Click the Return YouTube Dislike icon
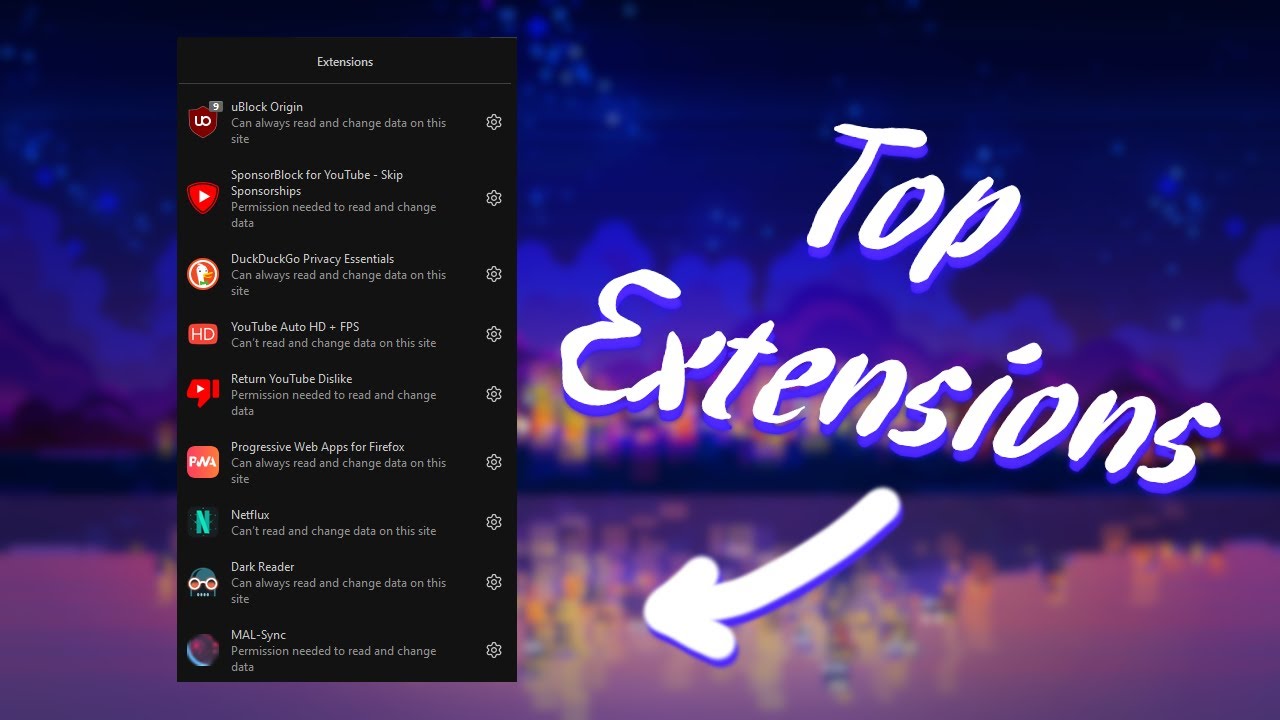 tap(203, 394)
